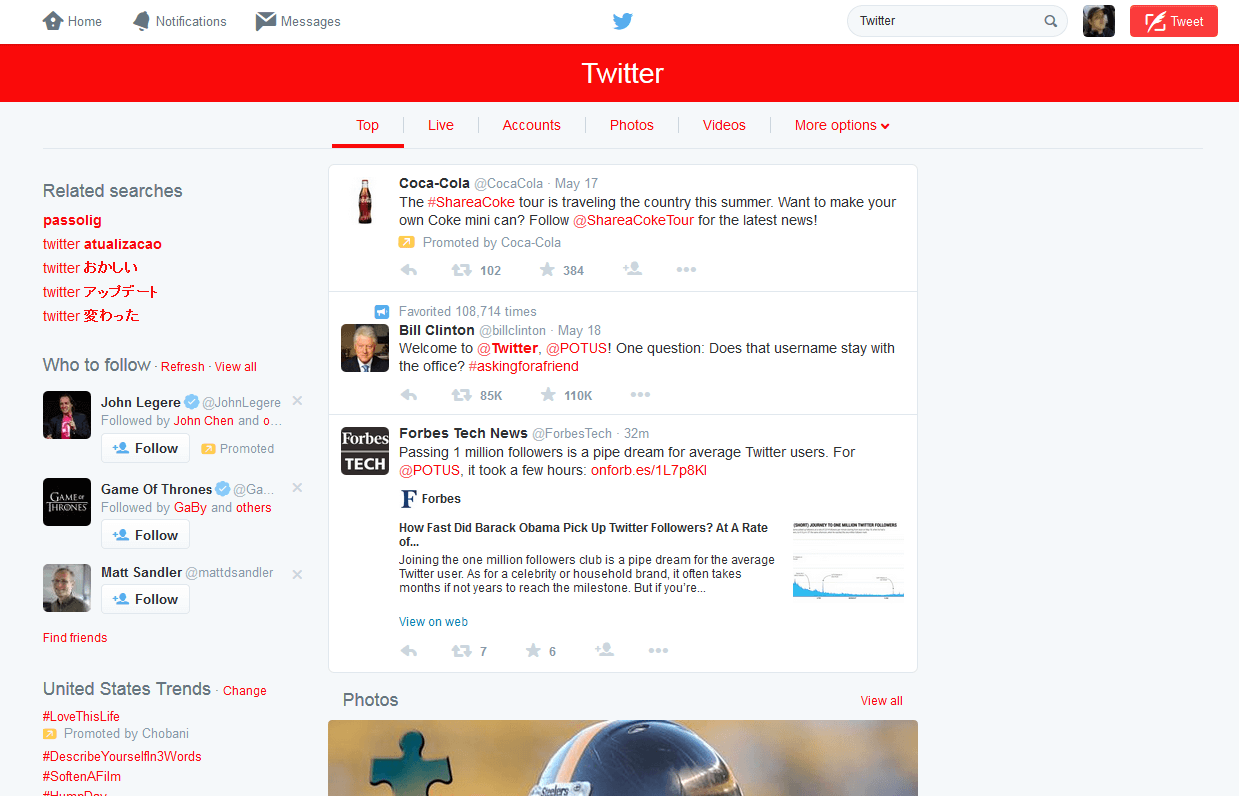1239x796 pixels.
Task: Open the #SoftenAFilm trend
Action: 82,777
